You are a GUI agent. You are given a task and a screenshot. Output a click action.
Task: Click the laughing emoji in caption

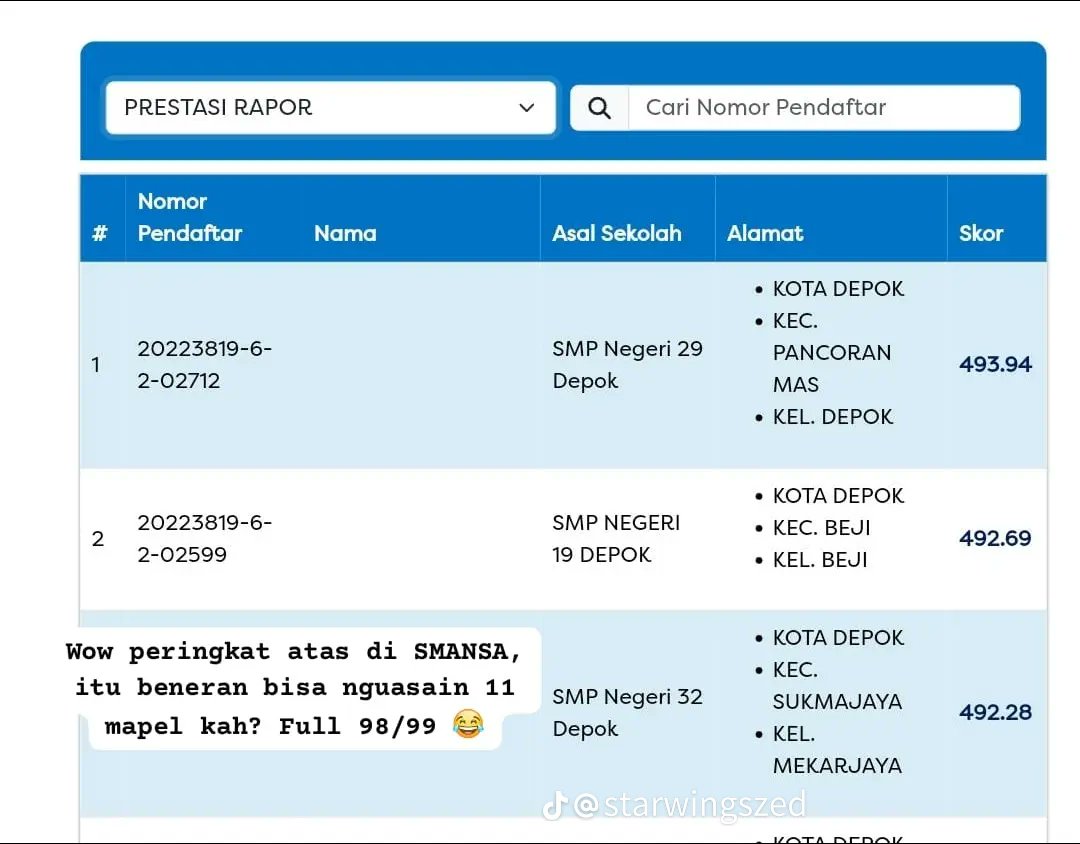[x=468, y=724]
